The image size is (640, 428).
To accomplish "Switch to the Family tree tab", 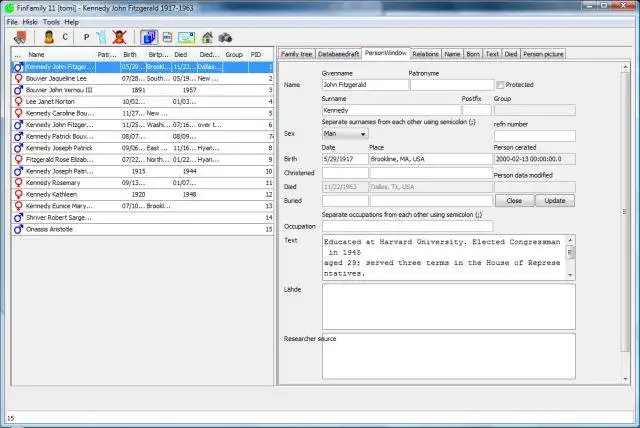I will [x=296, y=53].
